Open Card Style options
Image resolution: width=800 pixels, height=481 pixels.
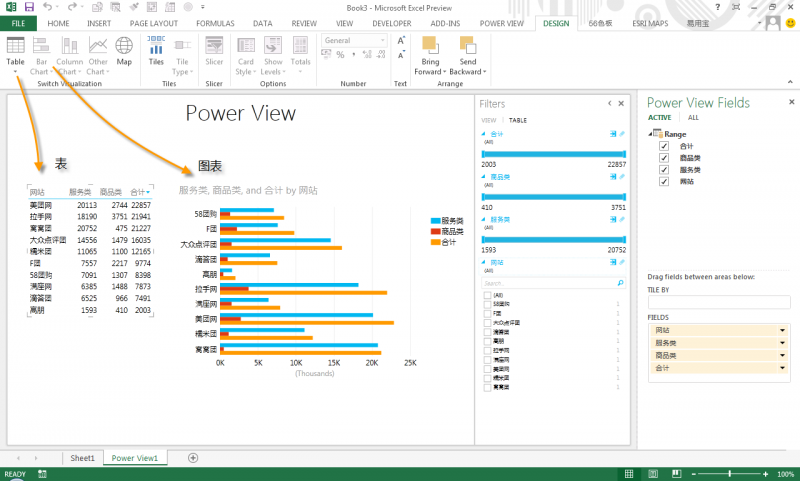coord(246,56)
